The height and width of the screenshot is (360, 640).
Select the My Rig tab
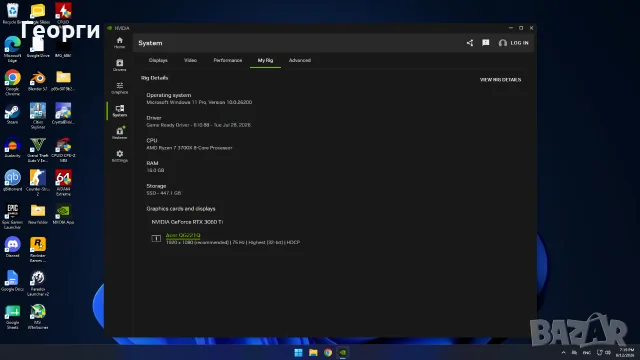click(265, 60)
